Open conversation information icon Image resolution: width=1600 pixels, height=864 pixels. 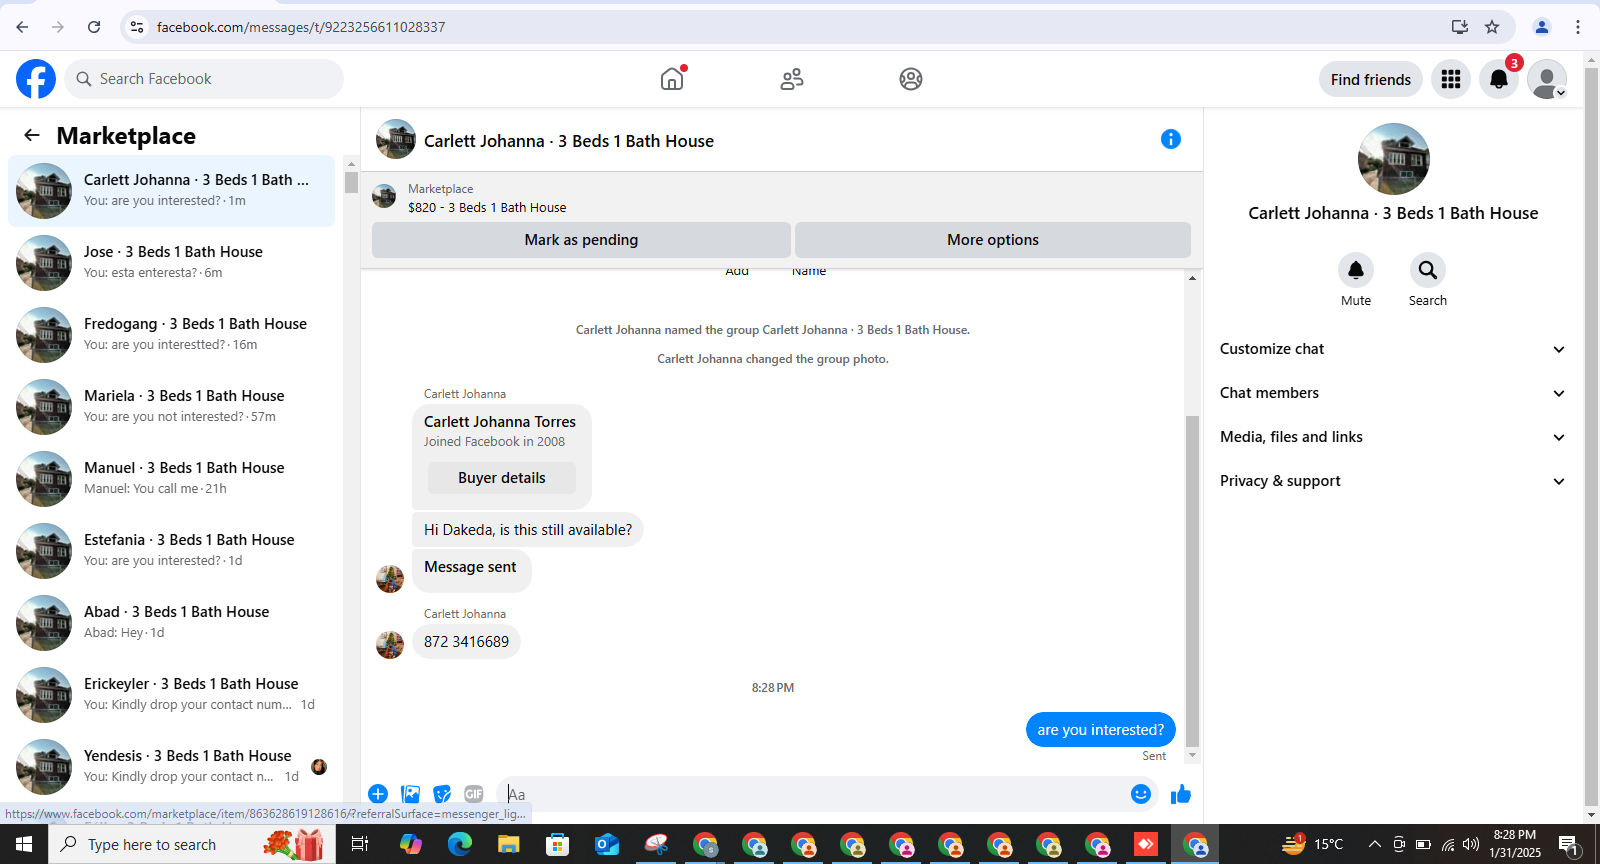[1171, 139]
